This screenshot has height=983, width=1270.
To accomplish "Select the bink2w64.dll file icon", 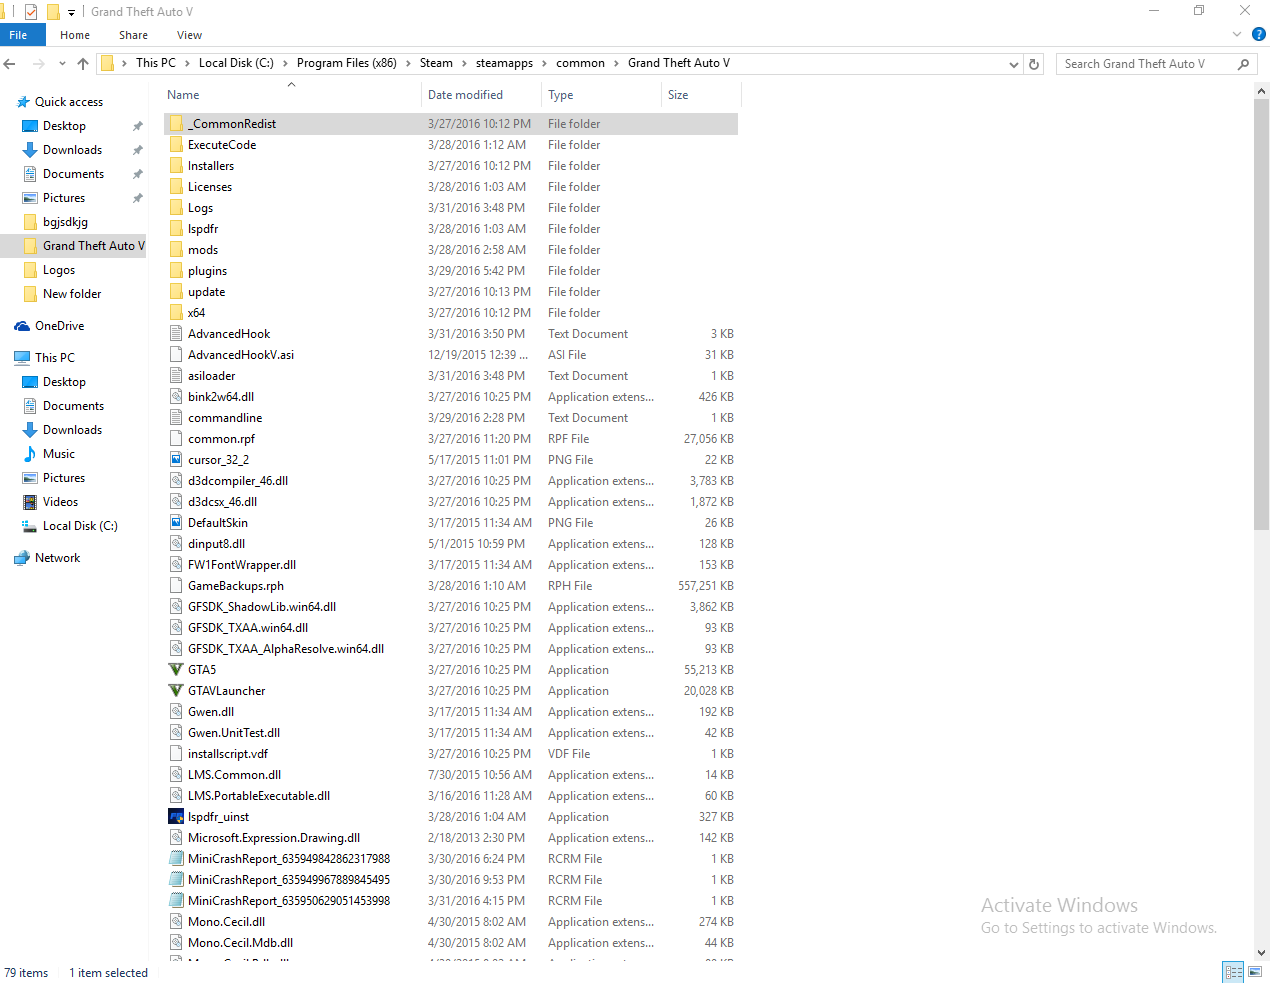I will (x=176, y=397).
